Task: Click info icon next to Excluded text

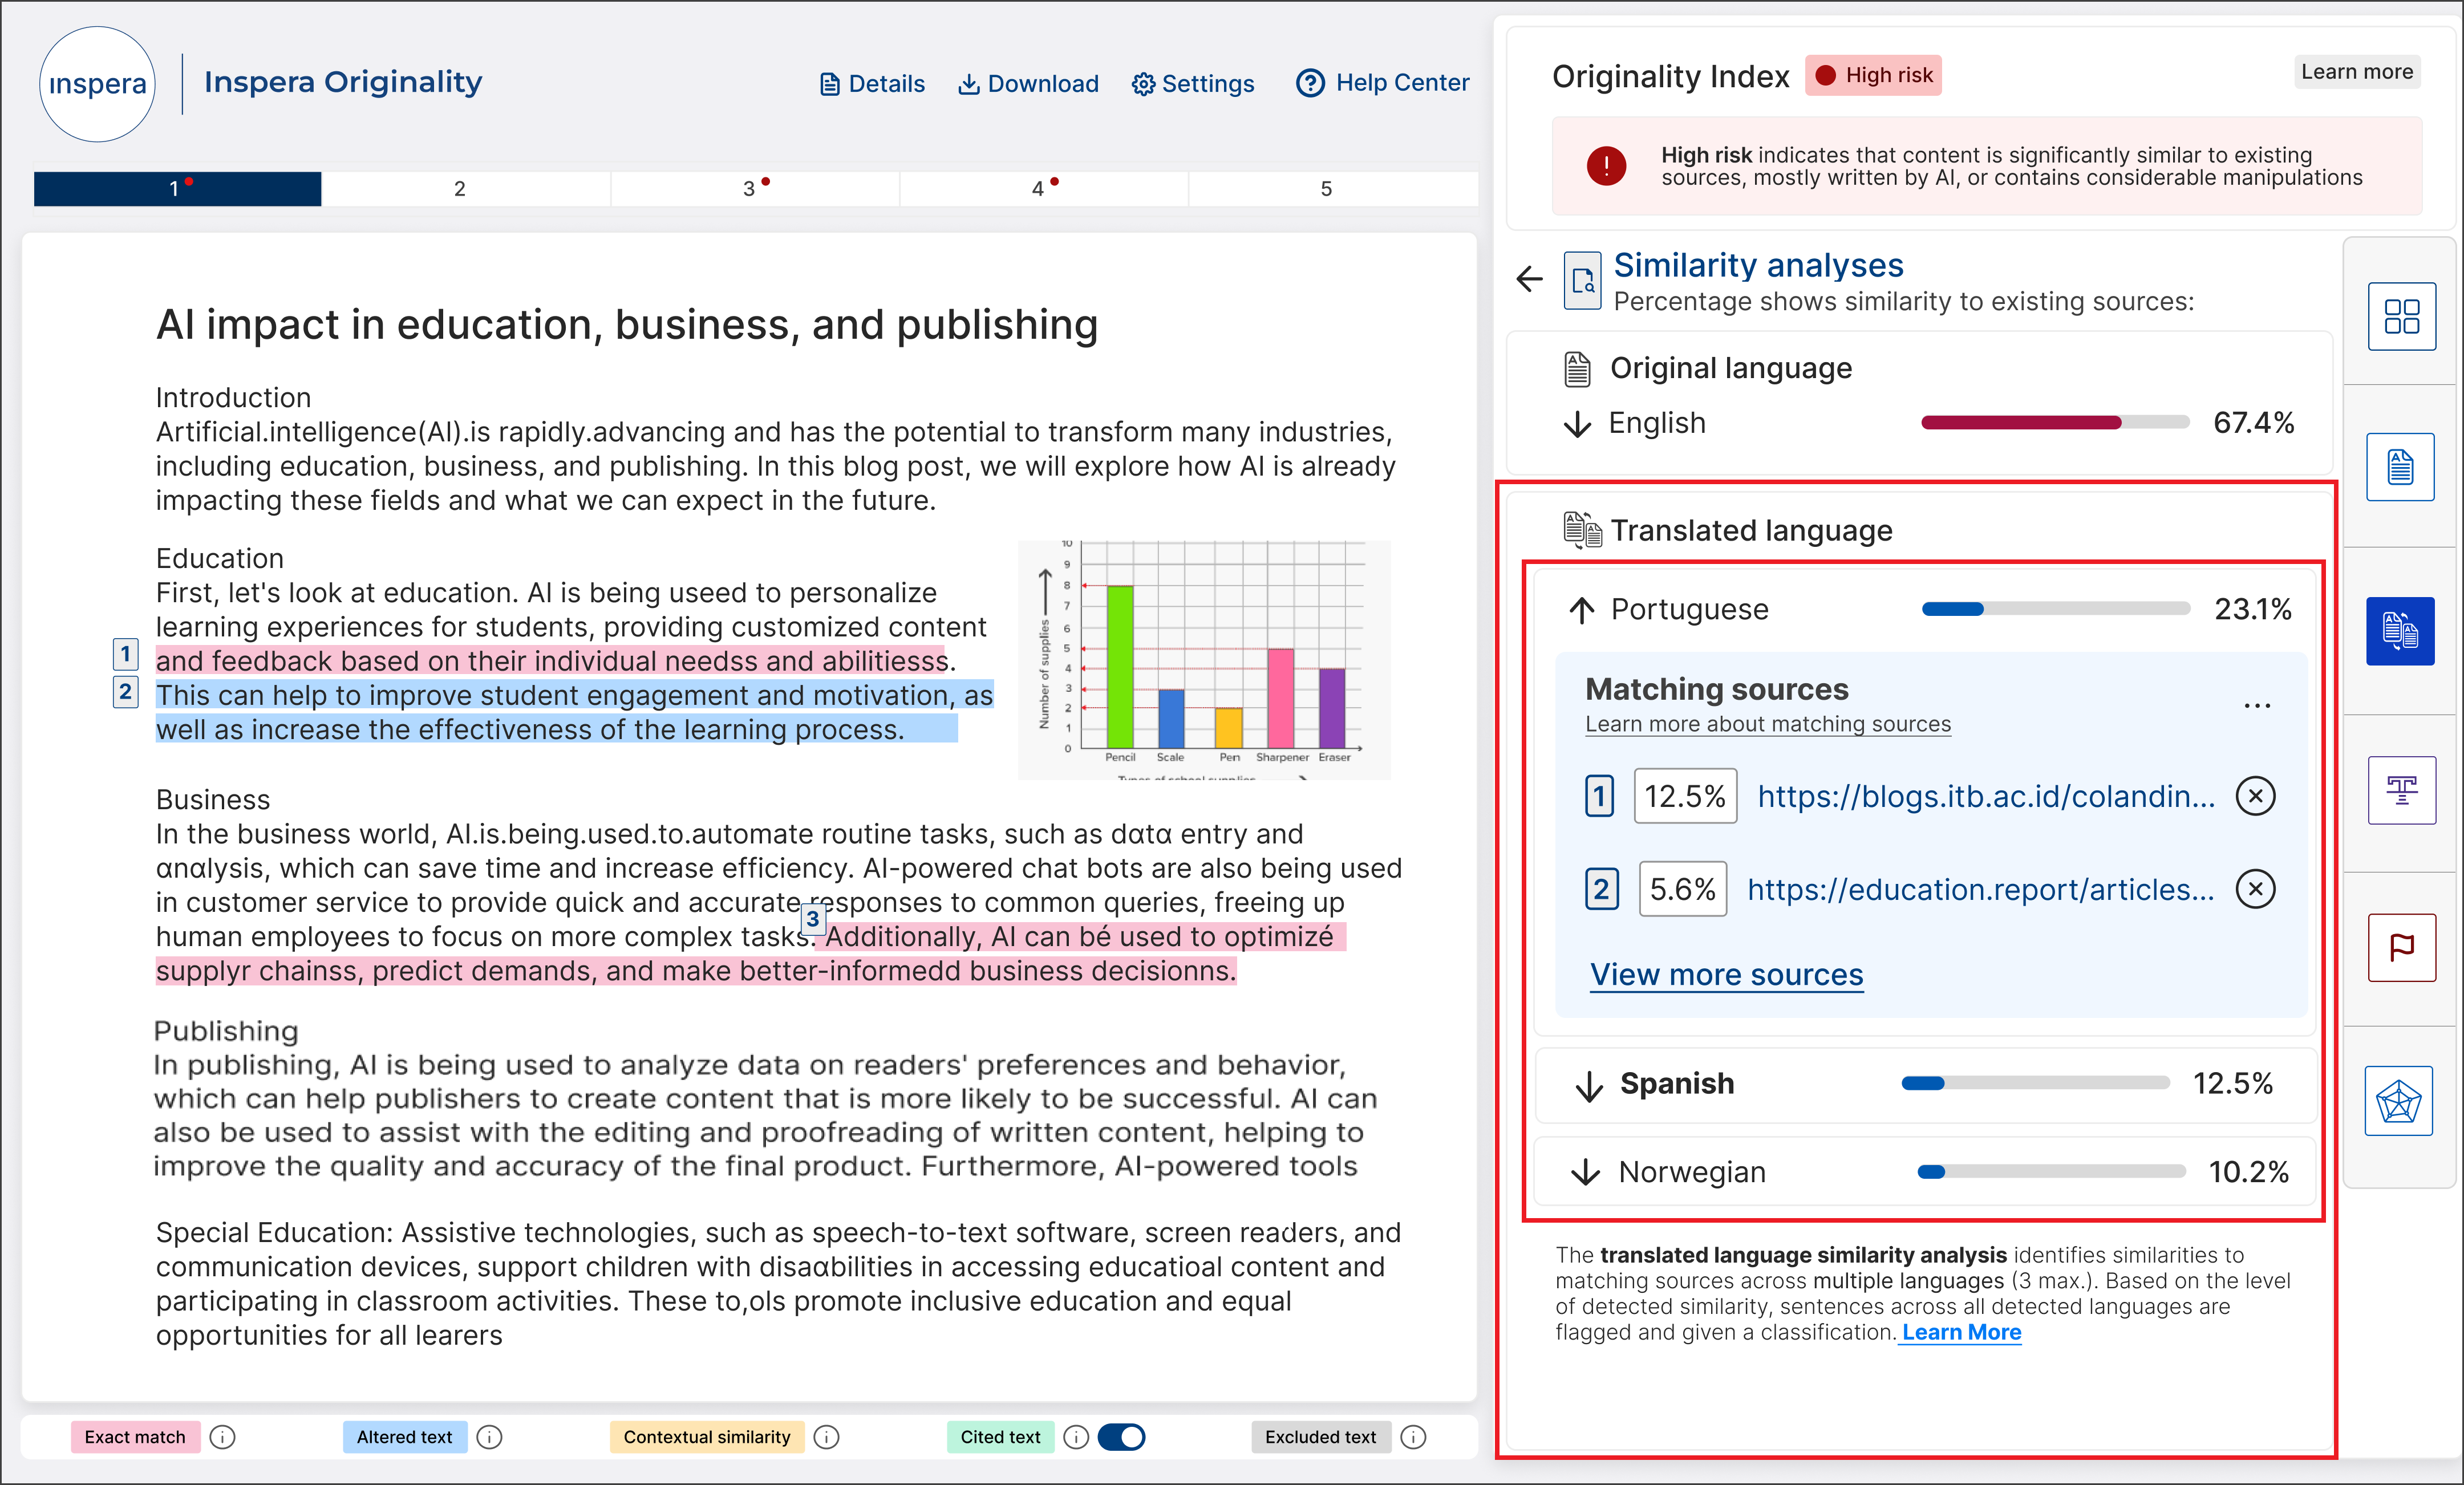Action: point(1413,1437)
